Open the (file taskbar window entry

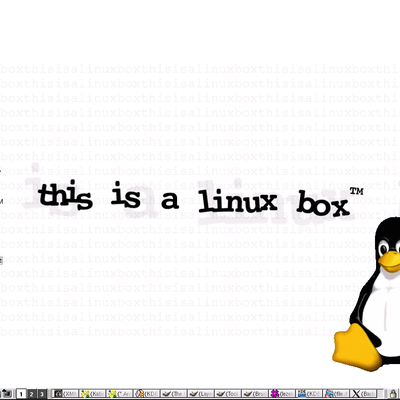tap(336, 394)
